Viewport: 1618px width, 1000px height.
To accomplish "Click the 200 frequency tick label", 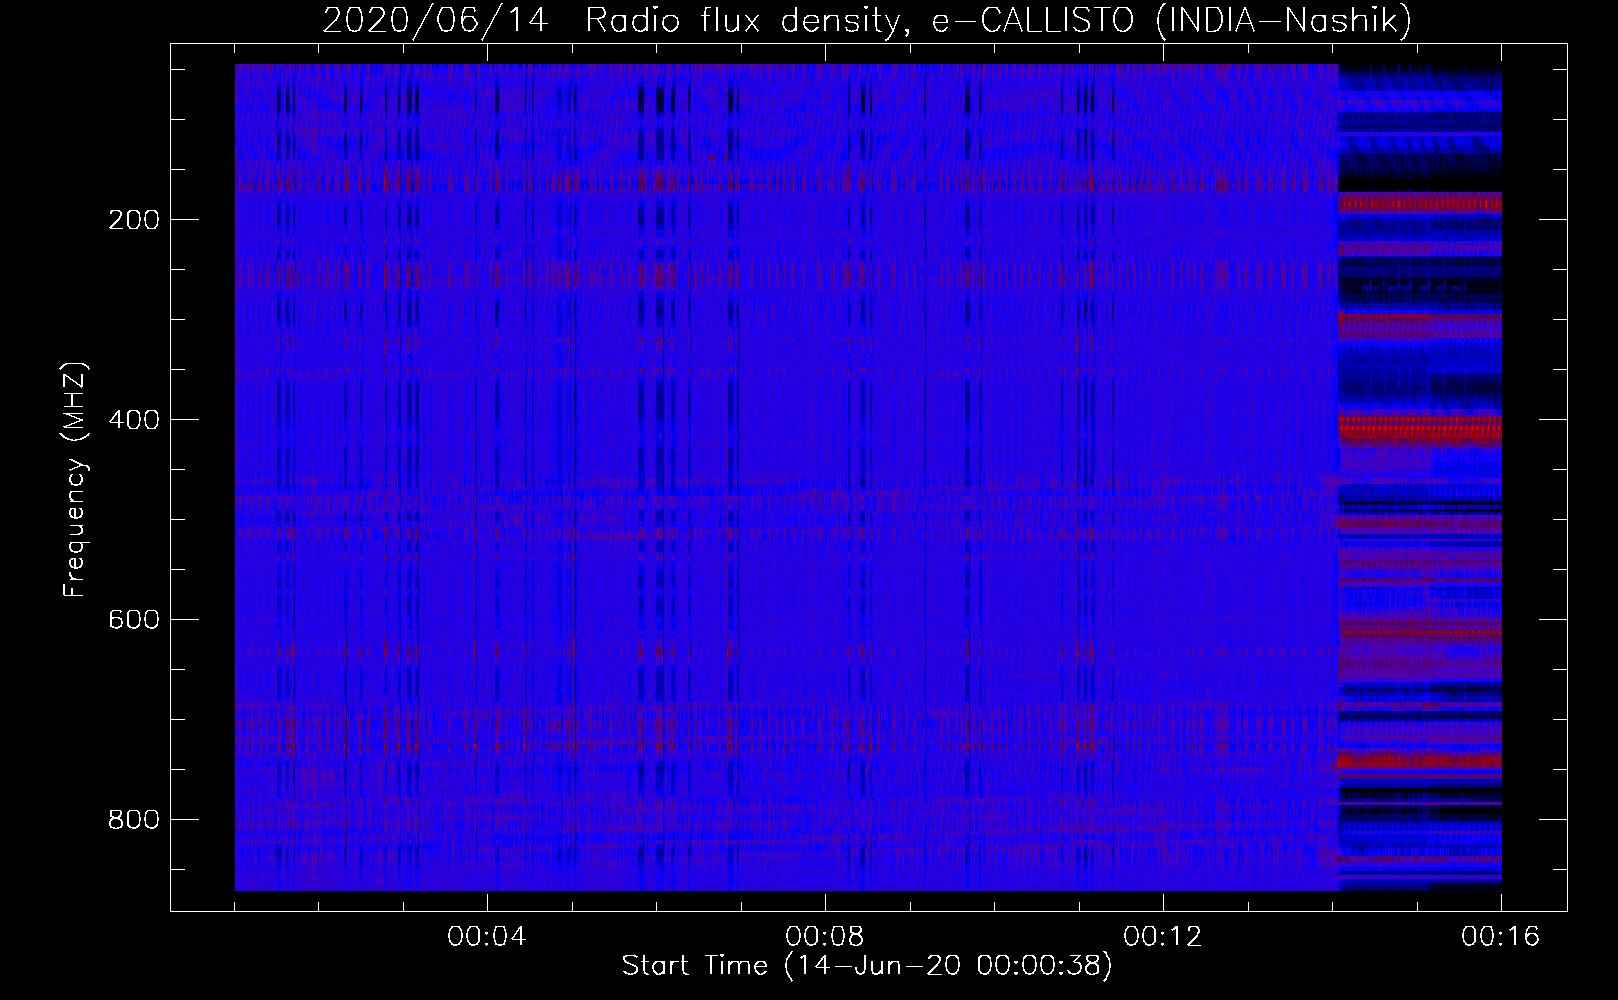I will tap(134, 220).
